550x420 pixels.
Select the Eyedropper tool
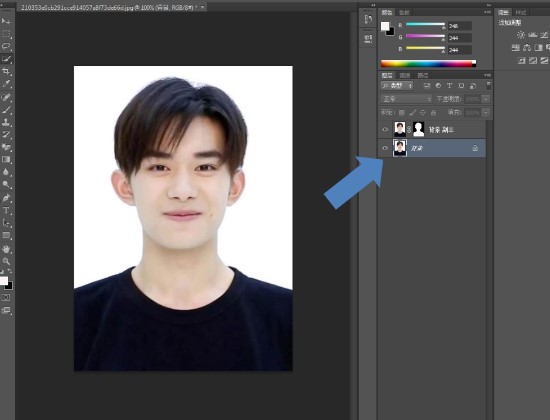tap(6, 84)
